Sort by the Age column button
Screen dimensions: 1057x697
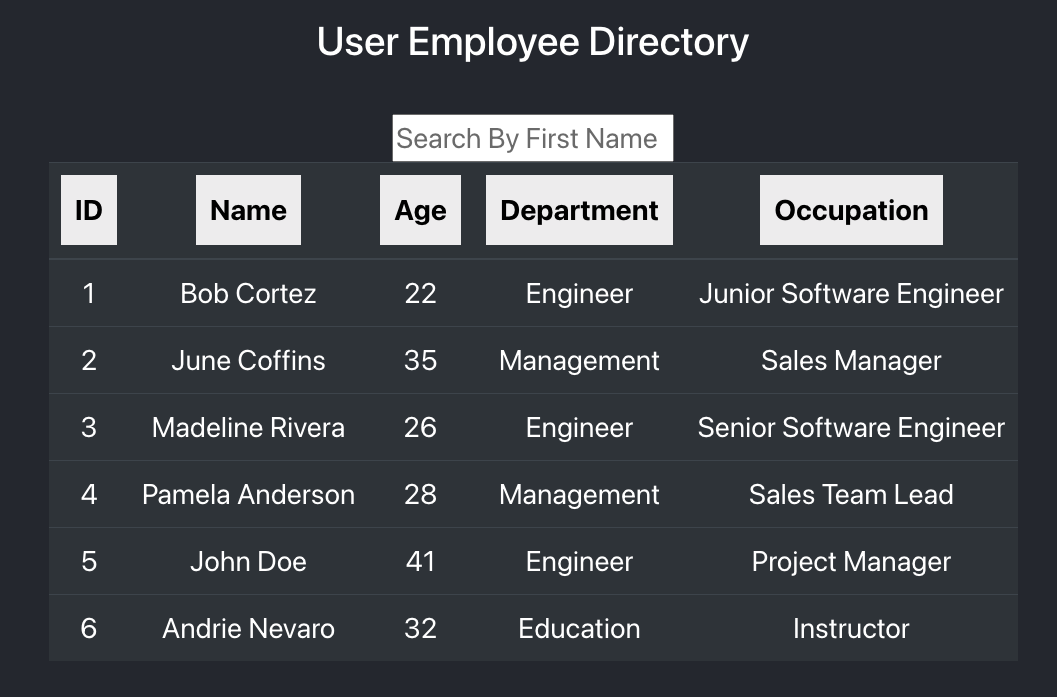(x=421, y=210)
